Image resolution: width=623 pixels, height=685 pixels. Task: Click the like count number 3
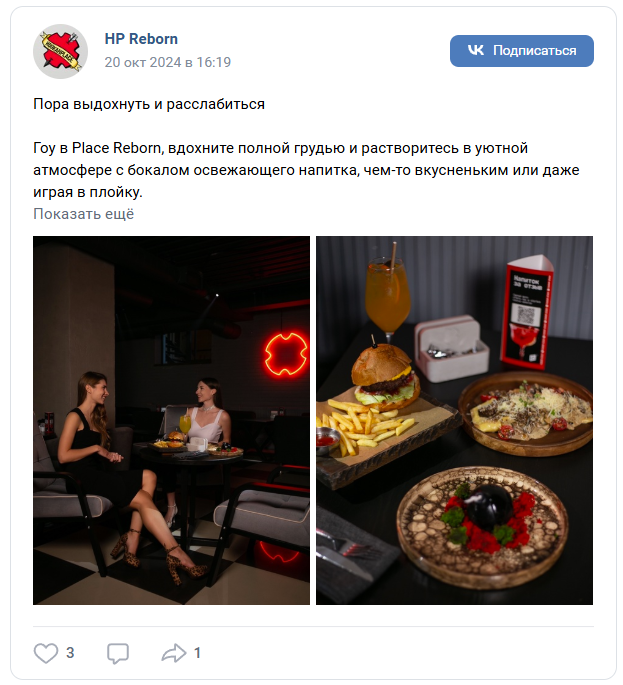(70, 653)
